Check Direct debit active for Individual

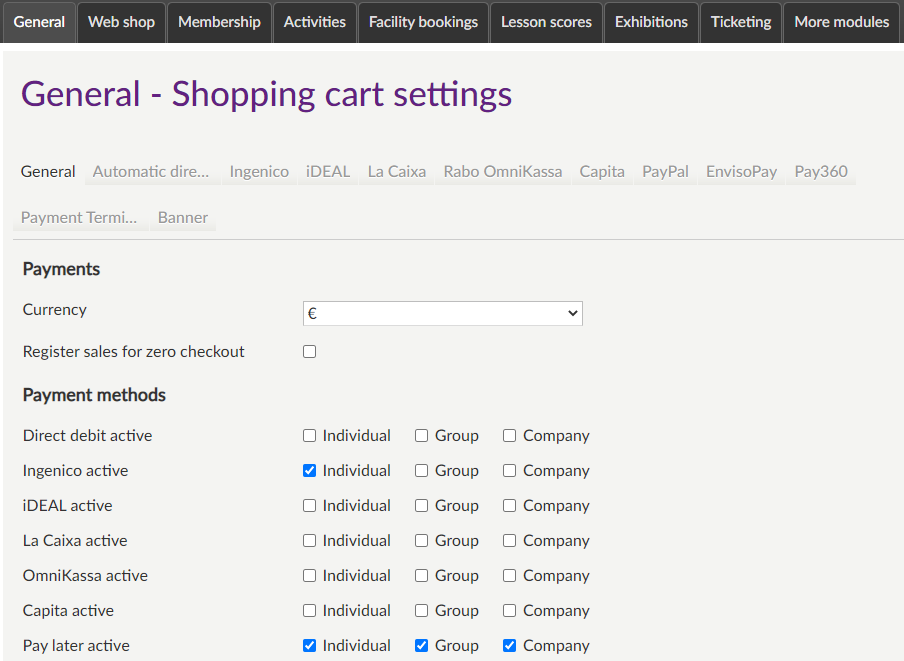[x=310, y=436]
